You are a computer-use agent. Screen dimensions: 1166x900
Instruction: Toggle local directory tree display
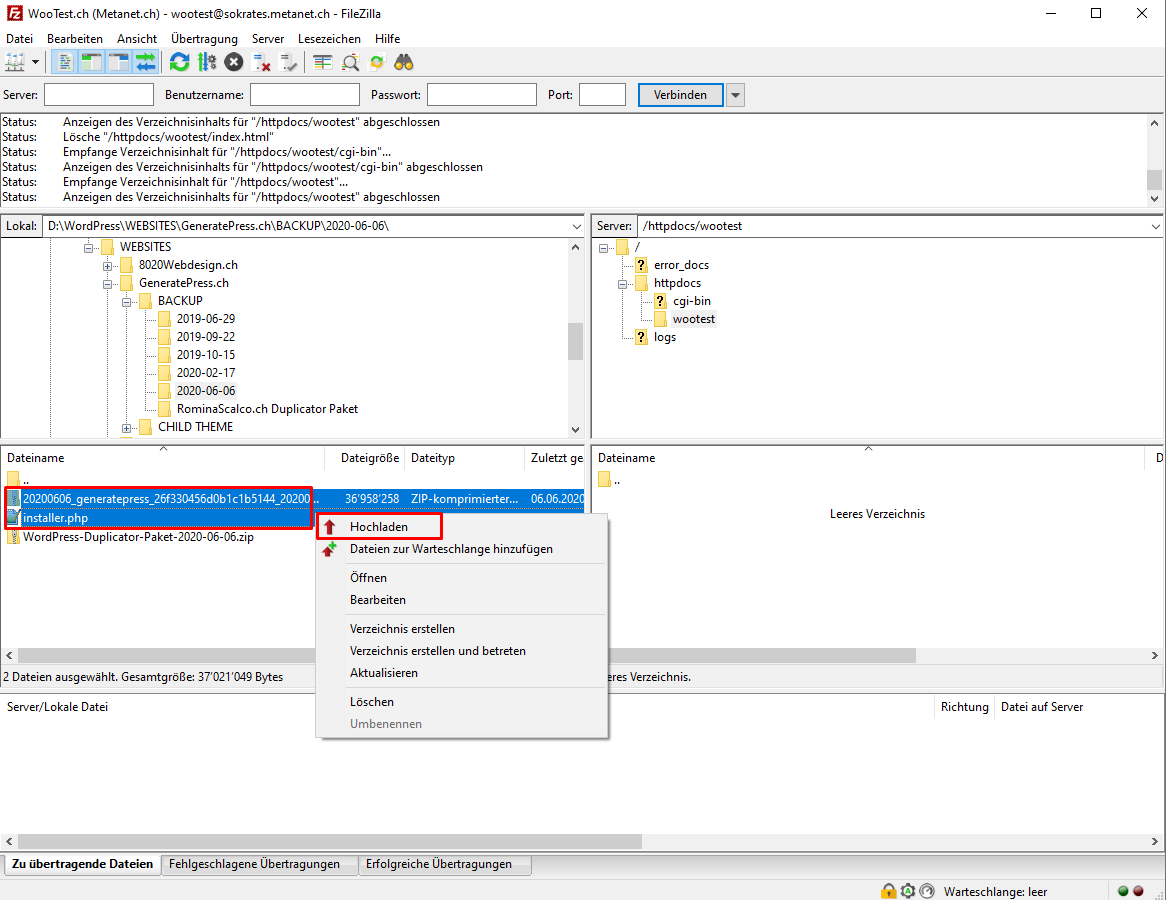pos(92,62)
